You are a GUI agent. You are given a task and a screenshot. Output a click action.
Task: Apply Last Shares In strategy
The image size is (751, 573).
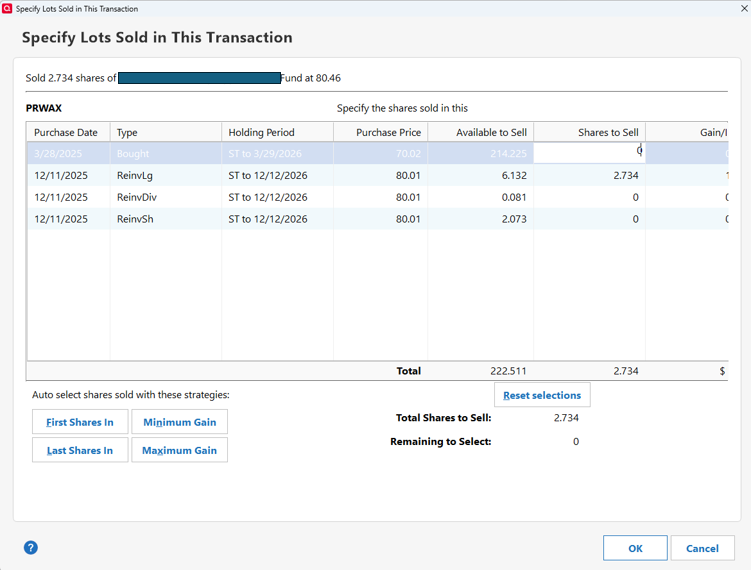(80, 450)
